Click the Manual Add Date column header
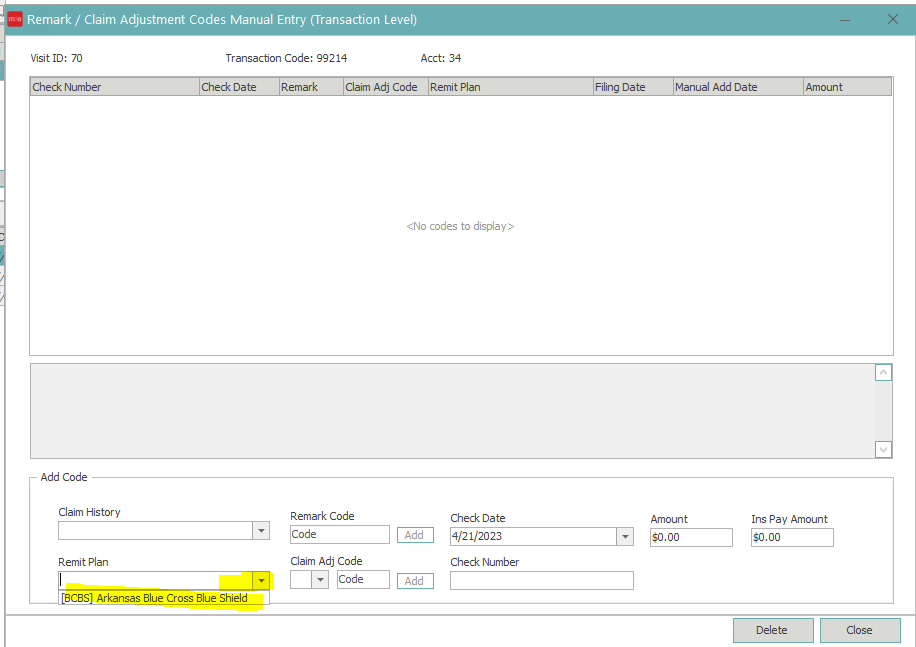The image size is (916, 647). [x=737, y=87]
